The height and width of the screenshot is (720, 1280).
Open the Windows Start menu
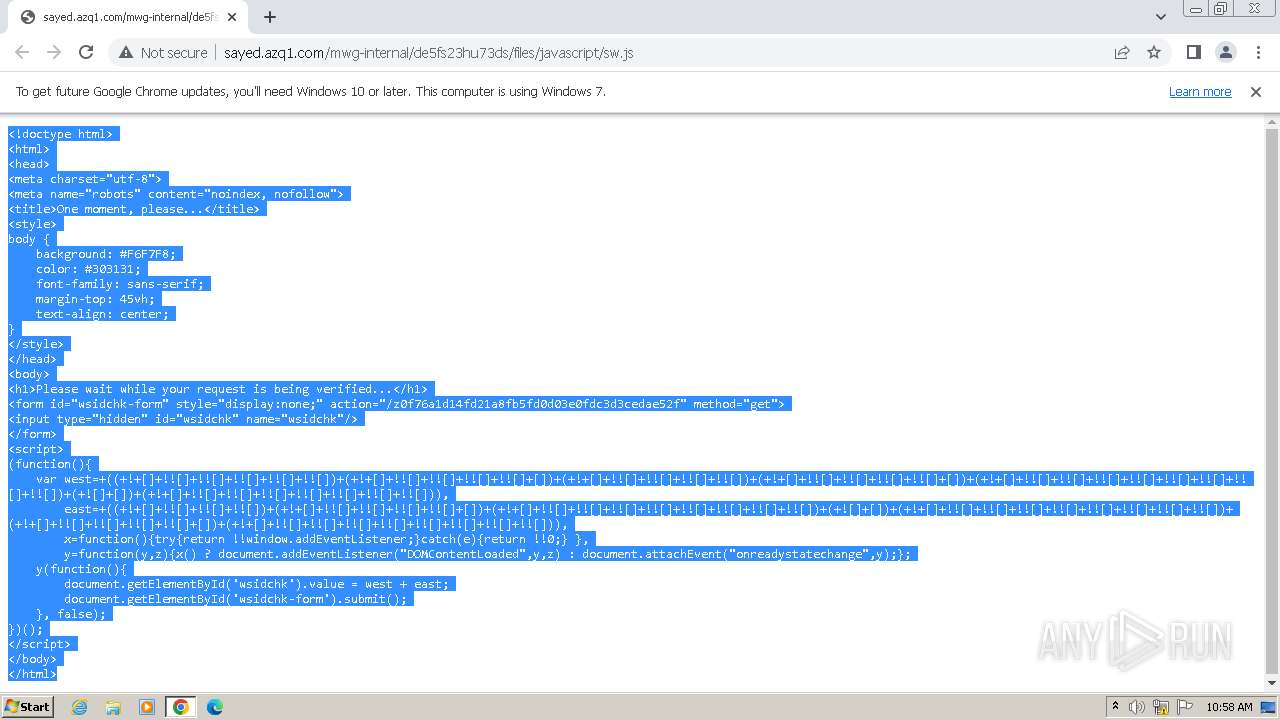click(x=27, y=706)
